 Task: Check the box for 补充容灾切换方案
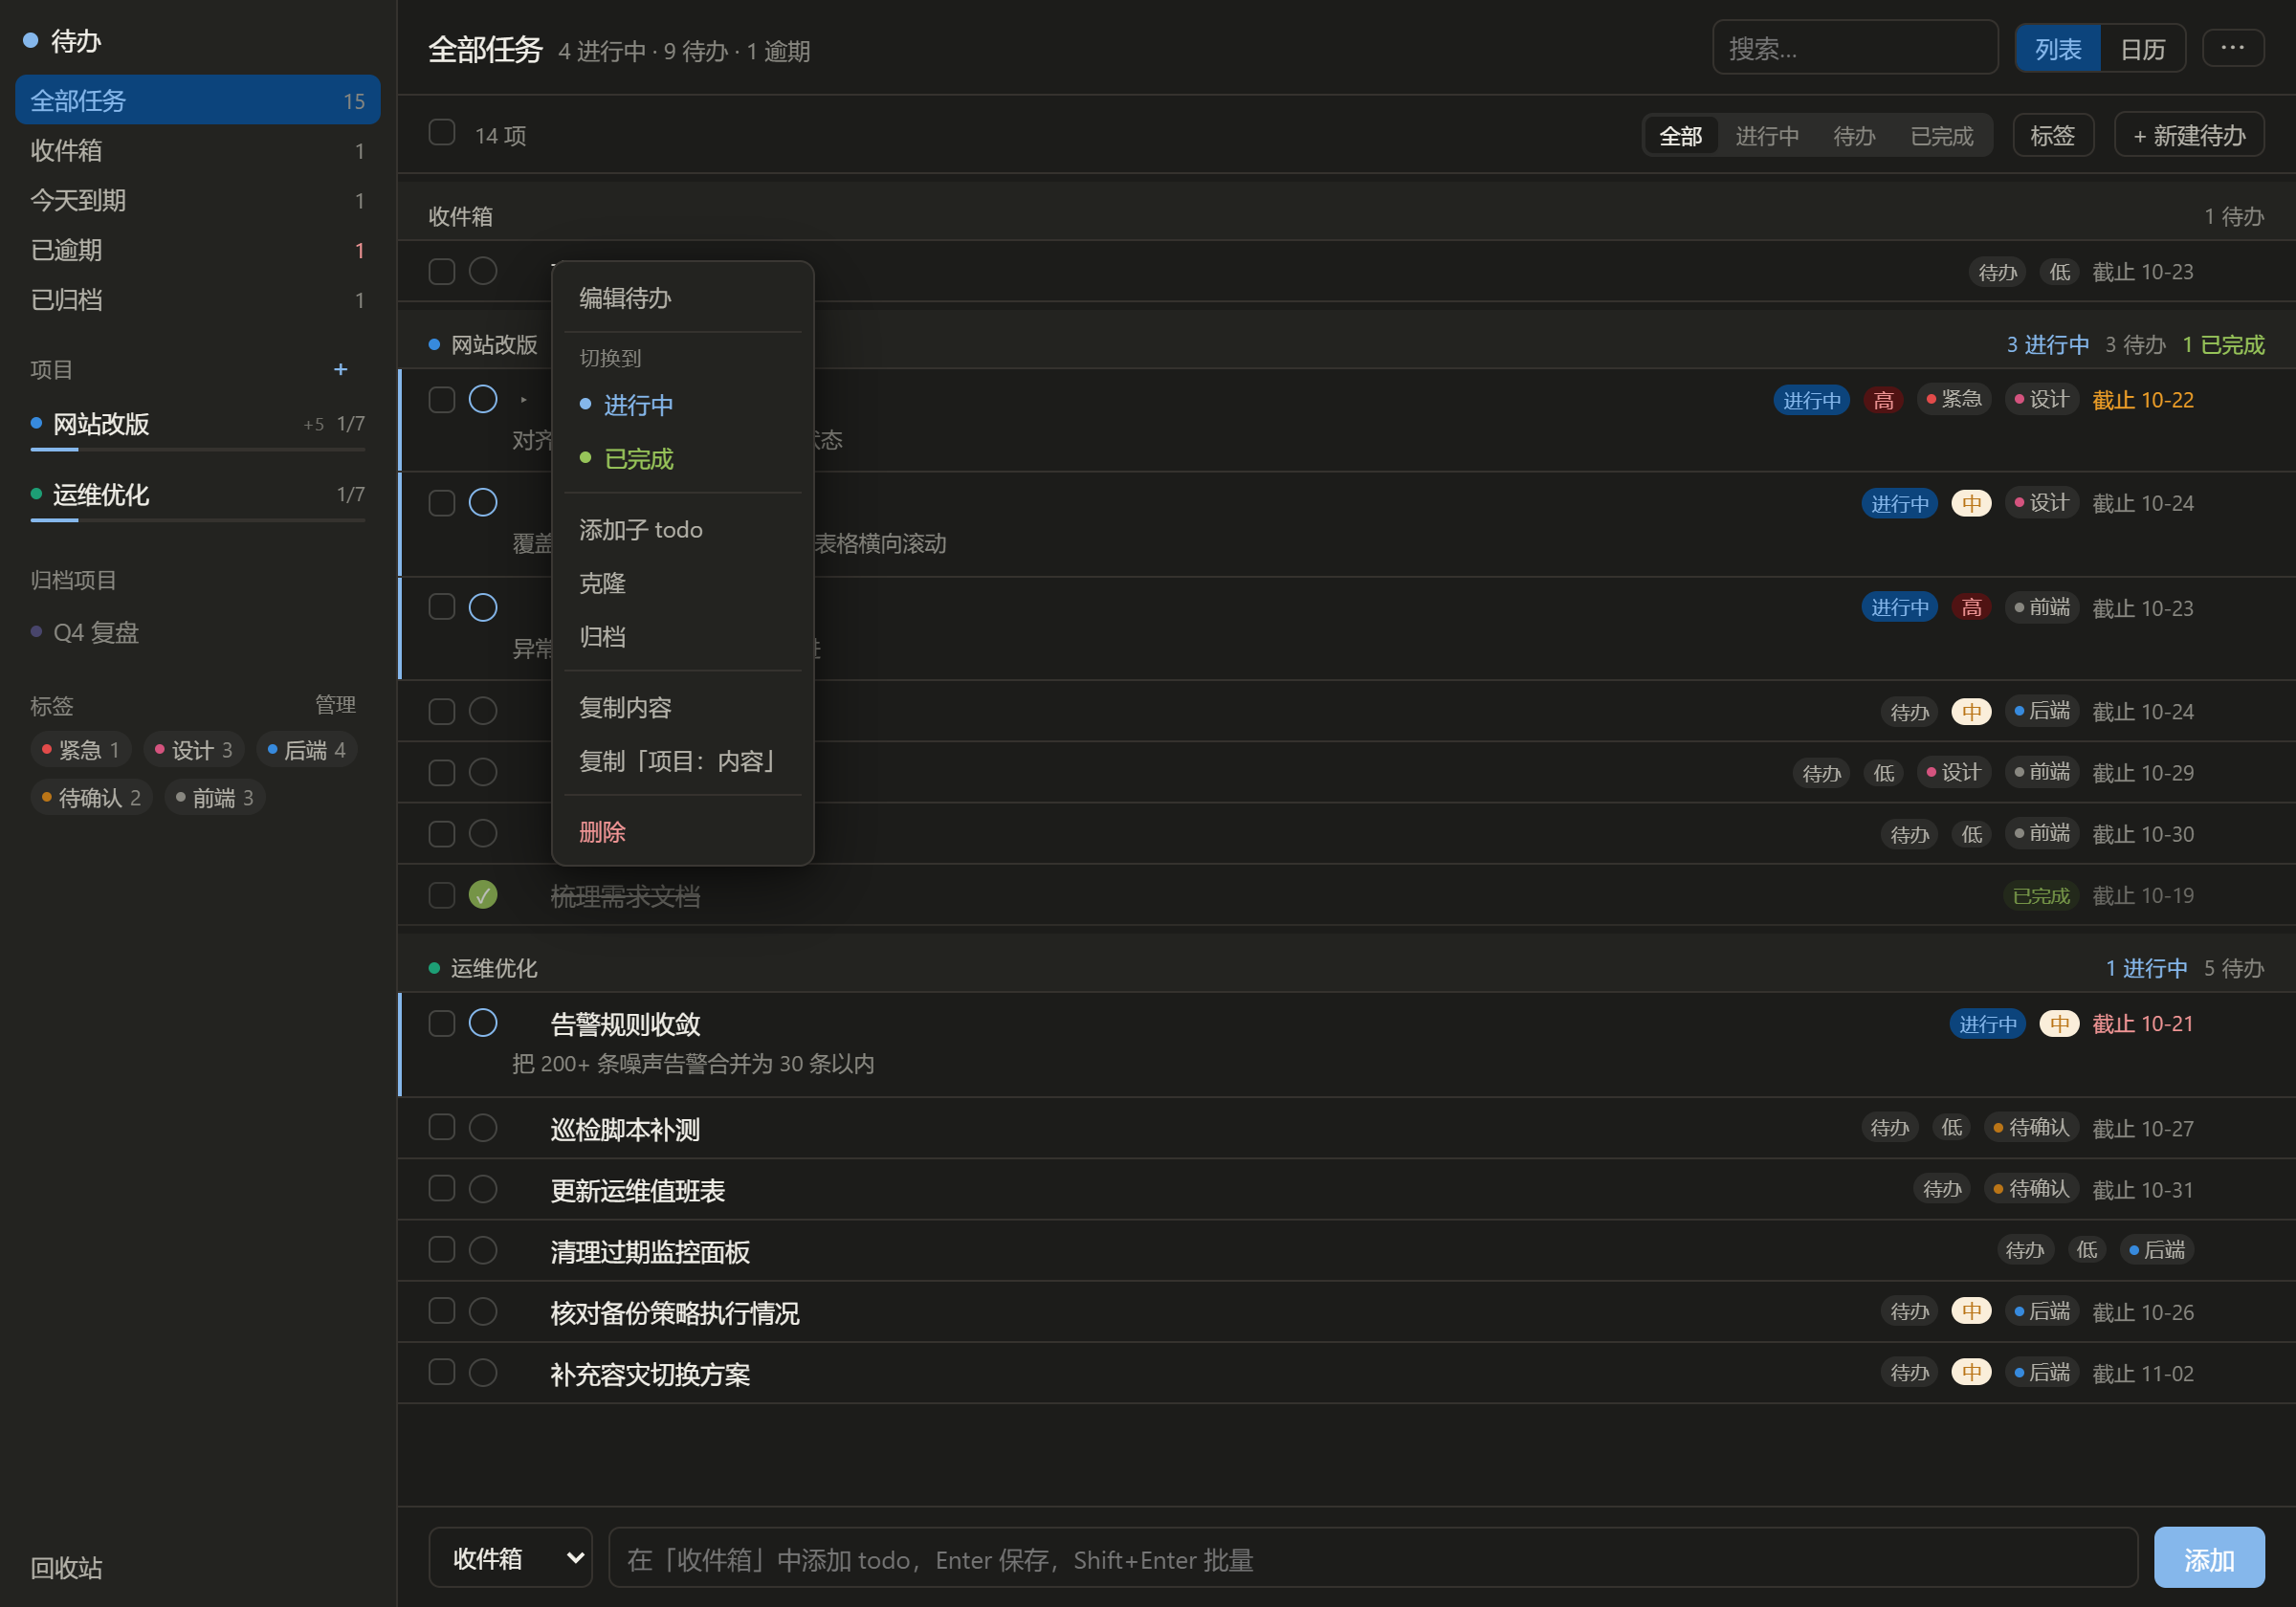tap(442, 1373)
